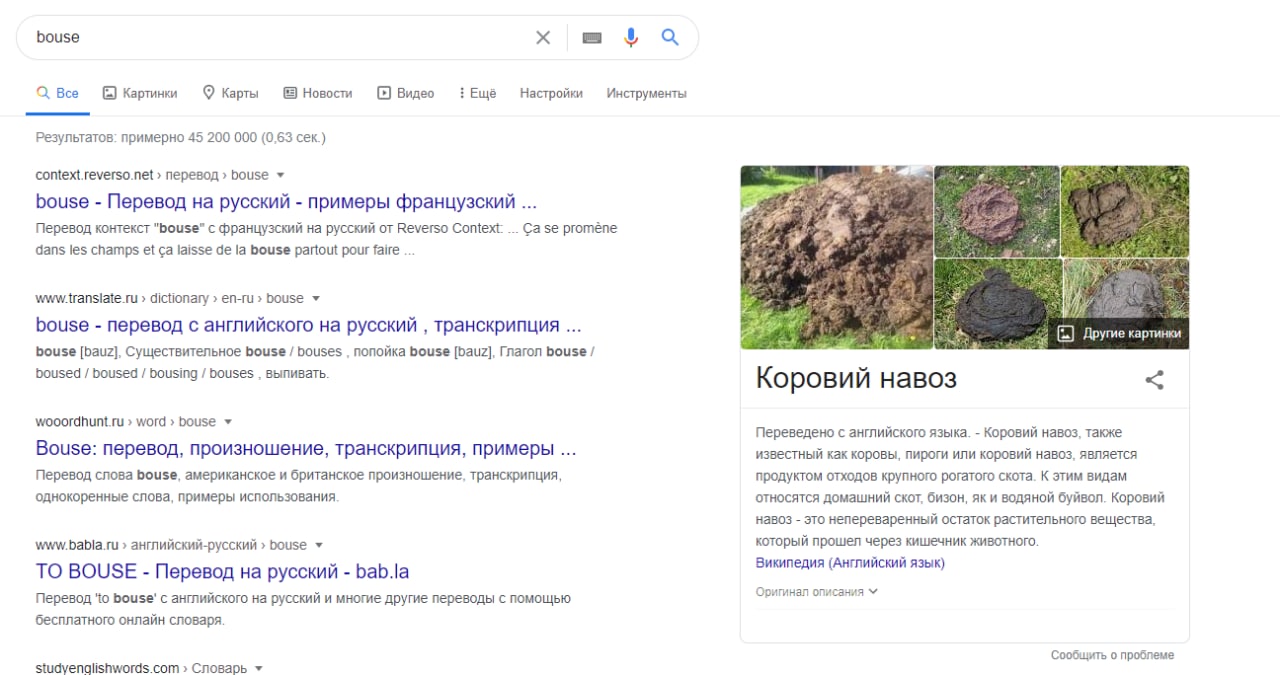
Task: Open the 'bouse - Перевод на русский - примеры французский' result
Action: [x=286, y=201]
